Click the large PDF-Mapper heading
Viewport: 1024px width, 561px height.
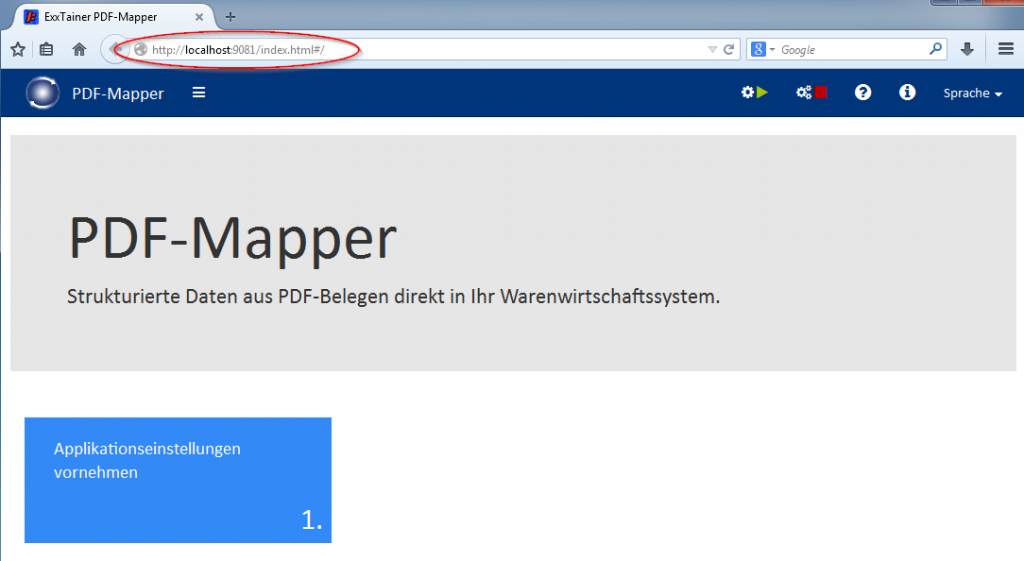(x=232, y=239)
